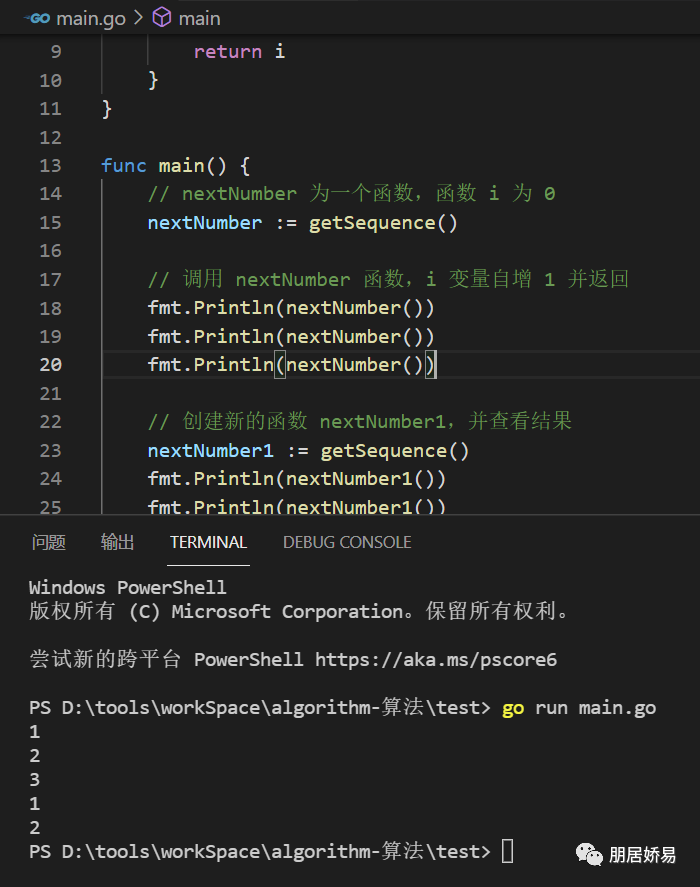The width and height of the screenshot is (700, 887).
Task: Click line number 23 in gutter
Action: click(50, 450)
